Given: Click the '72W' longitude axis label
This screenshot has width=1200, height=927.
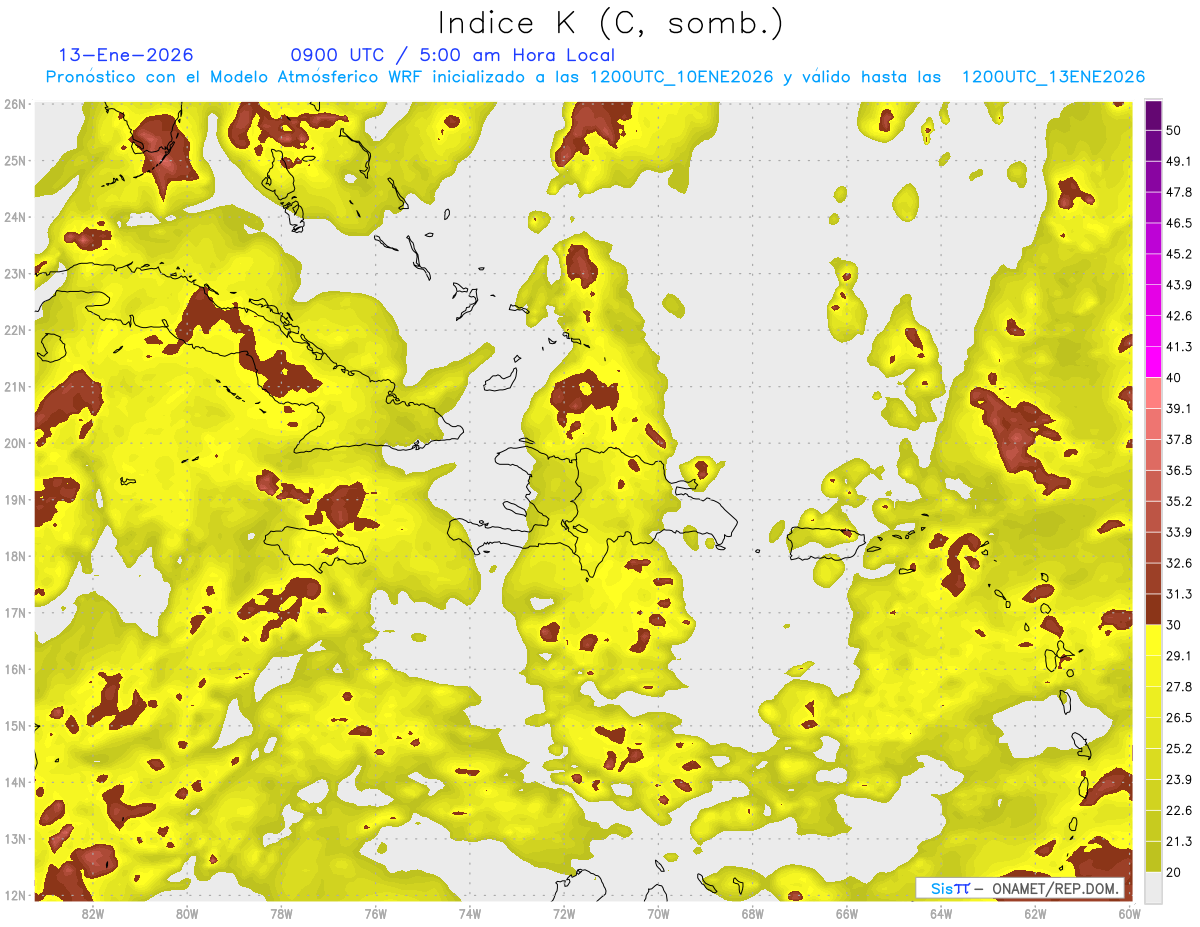Looking at the screenshot, I should click(564, 913).
